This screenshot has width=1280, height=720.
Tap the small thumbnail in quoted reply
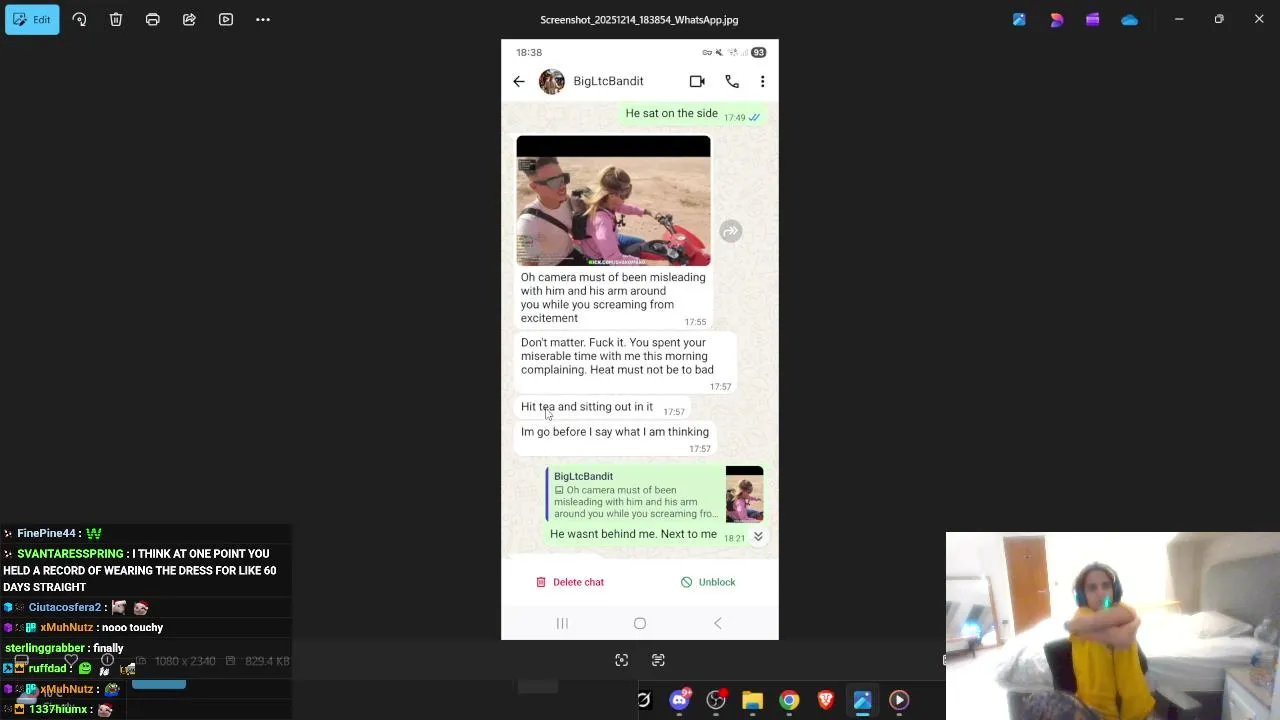pos(744,495)
